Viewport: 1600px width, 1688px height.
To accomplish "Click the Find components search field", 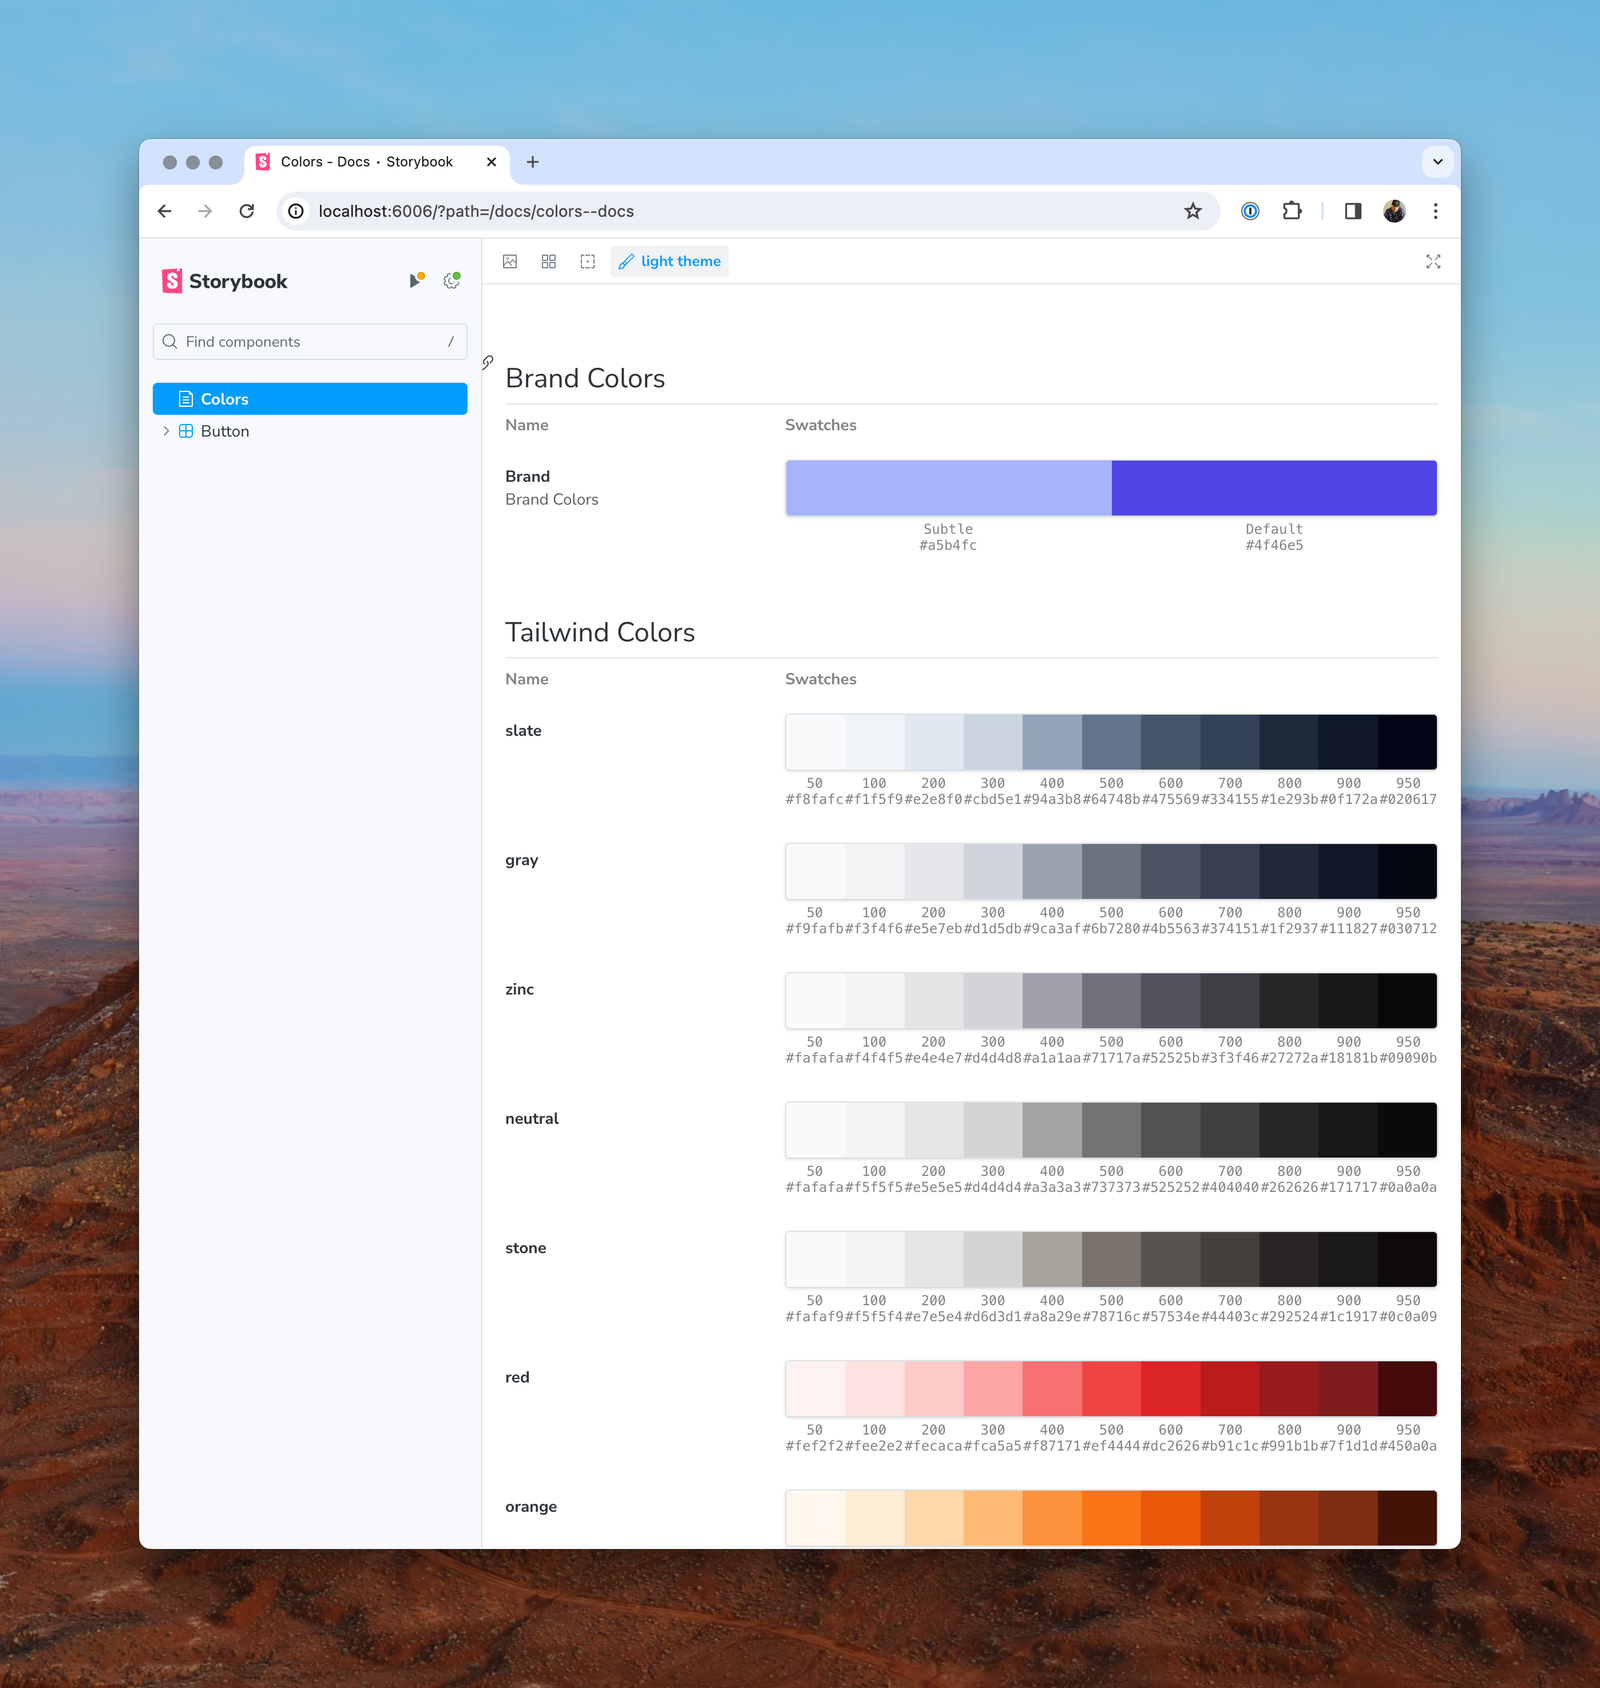I will [309, 341].
